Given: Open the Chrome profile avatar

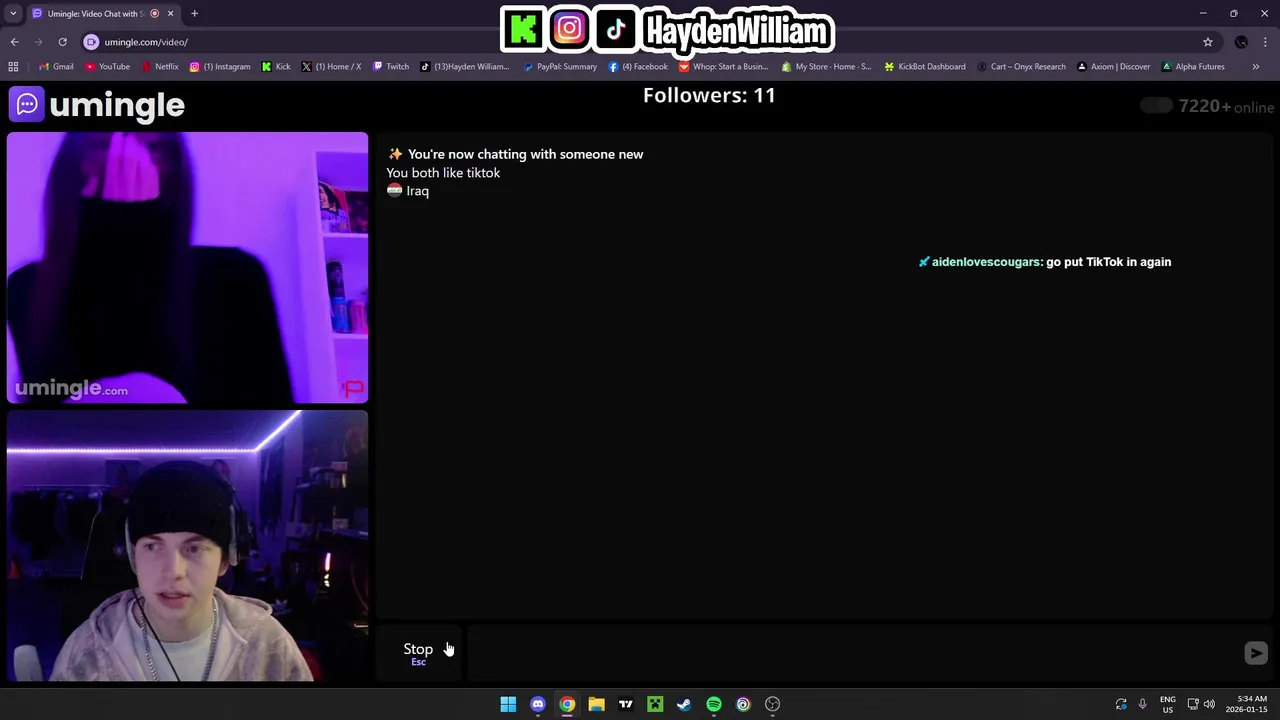Looking at the screenshot, I should [x=1241, y=42].
